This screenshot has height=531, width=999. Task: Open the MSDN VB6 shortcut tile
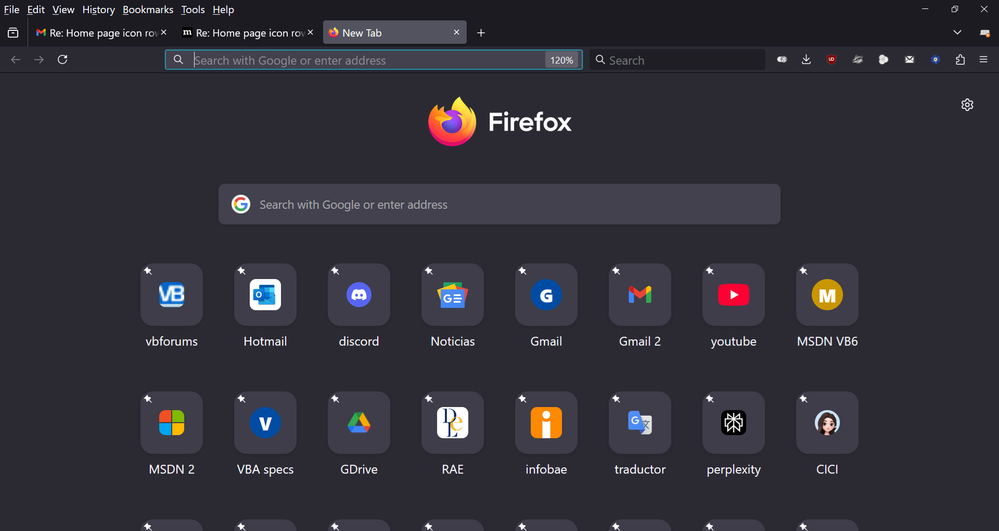pyautogui.click(x=827, y=295)
